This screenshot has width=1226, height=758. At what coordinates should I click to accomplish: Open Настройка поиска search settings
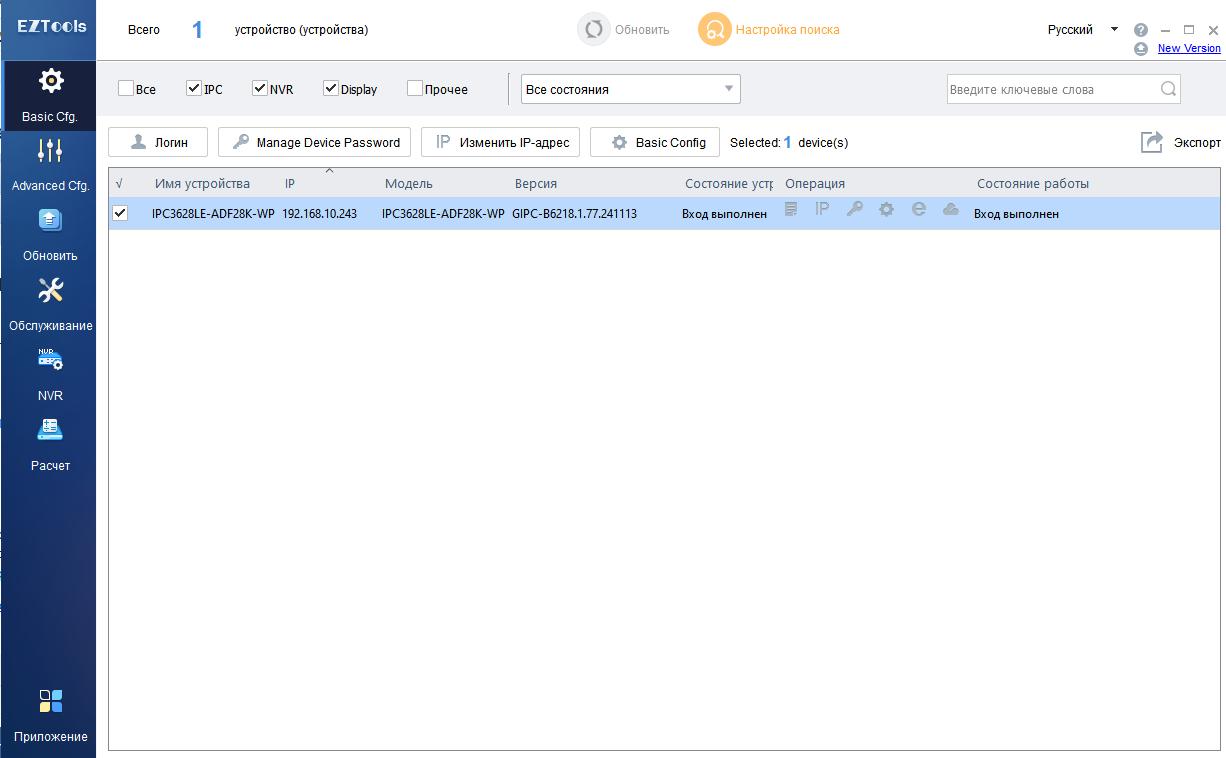[x=769, y=30]
